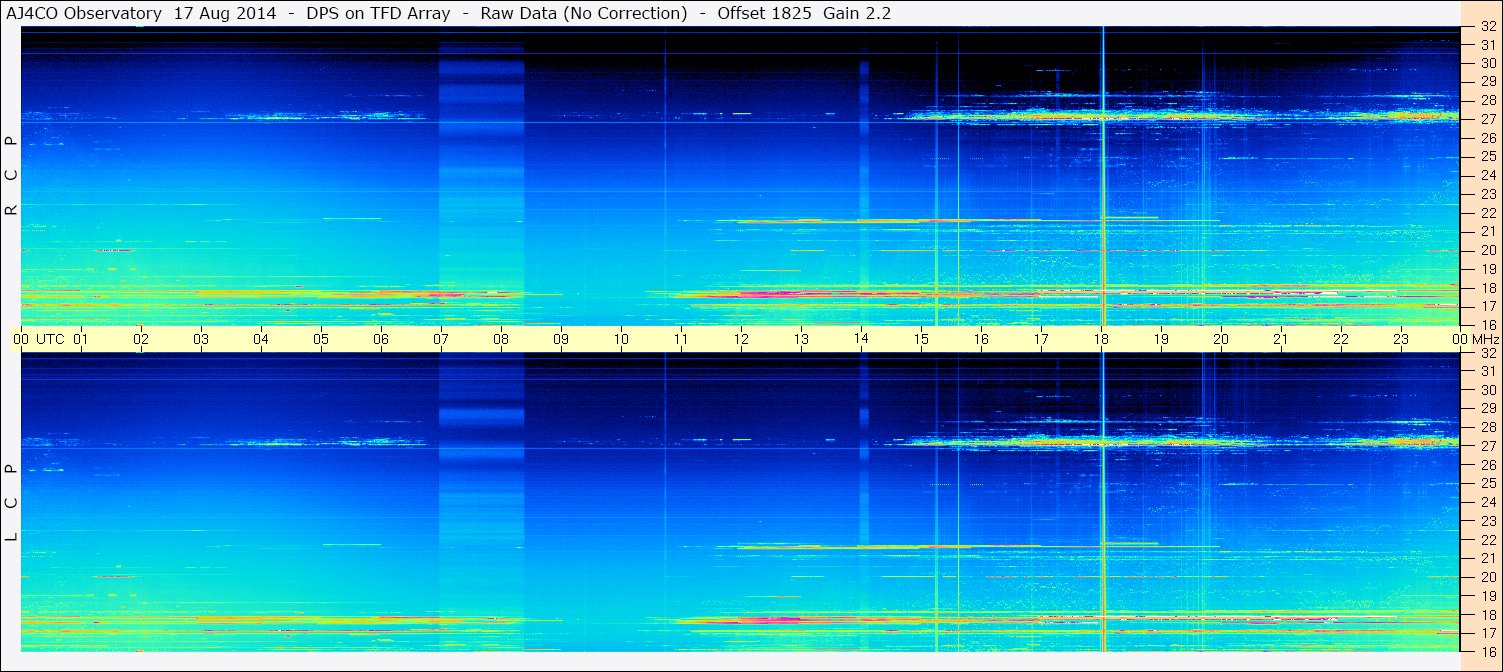1503x672 pixels.
Task: Pick the 14 hour label on UTC axis
Action: [861, 339]
